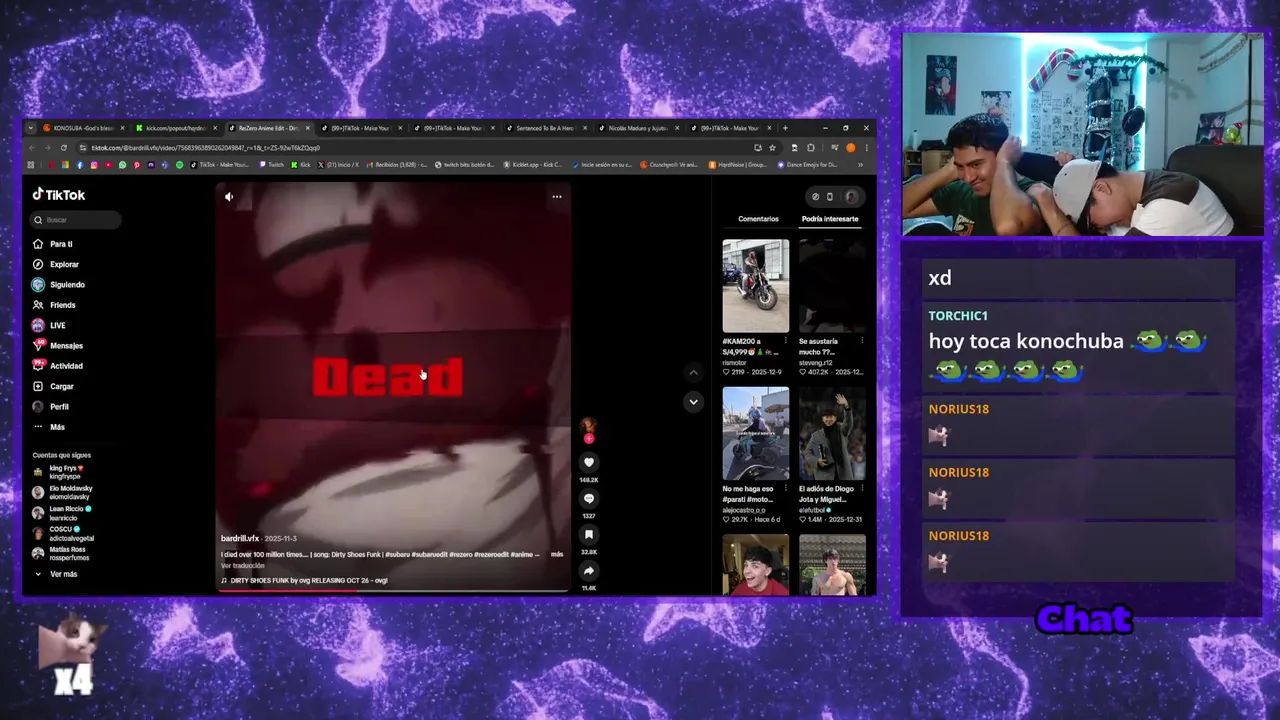
Task: Open more options on #KAM200 video card
Action: click(x=786, y=341)
